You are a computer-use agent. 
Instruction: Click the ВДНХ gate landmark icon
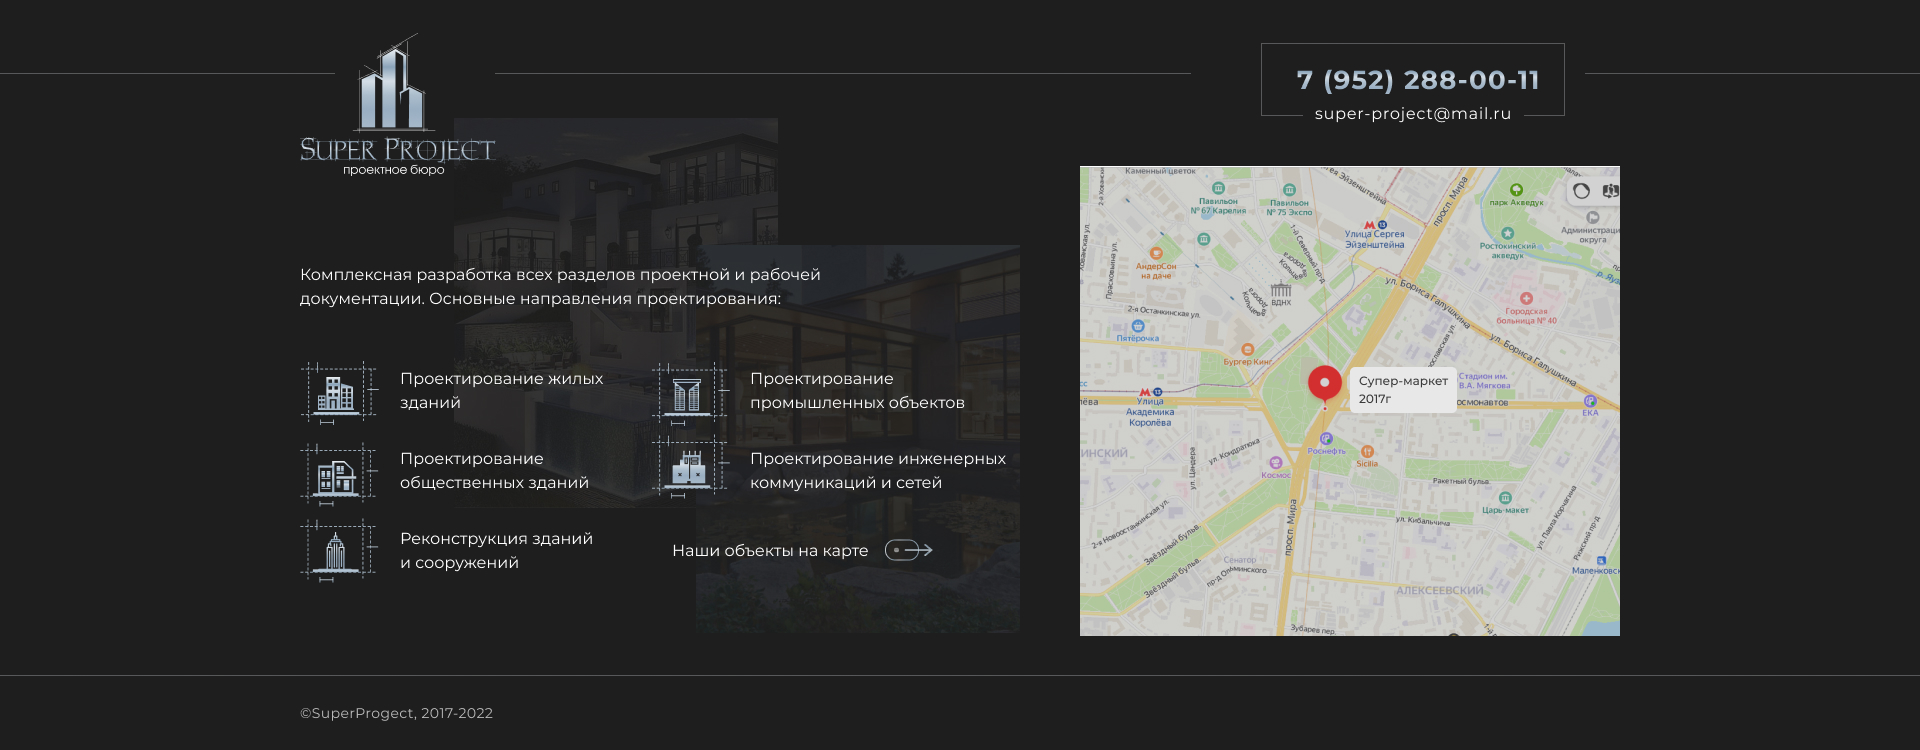(1281, 290)
